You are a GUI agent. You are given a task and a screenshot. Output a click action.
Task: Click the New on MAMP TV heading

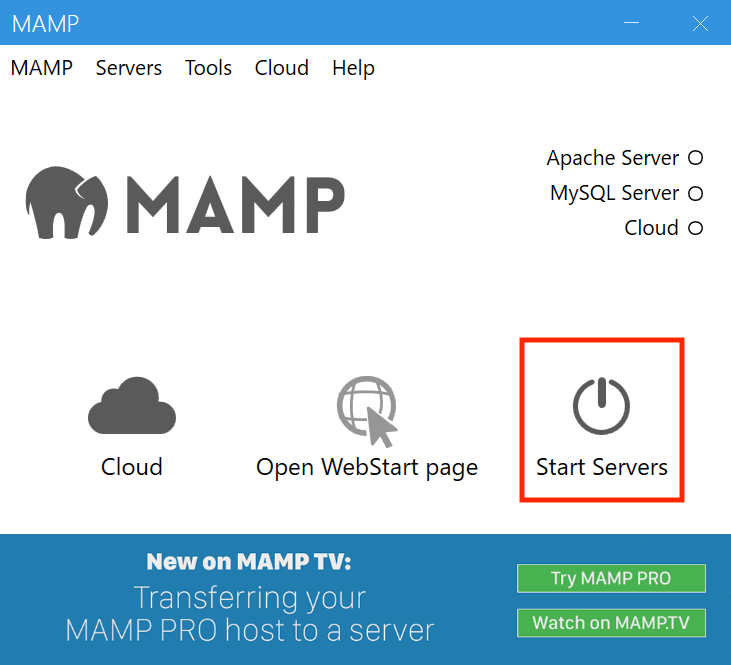[x=249, y=561]
